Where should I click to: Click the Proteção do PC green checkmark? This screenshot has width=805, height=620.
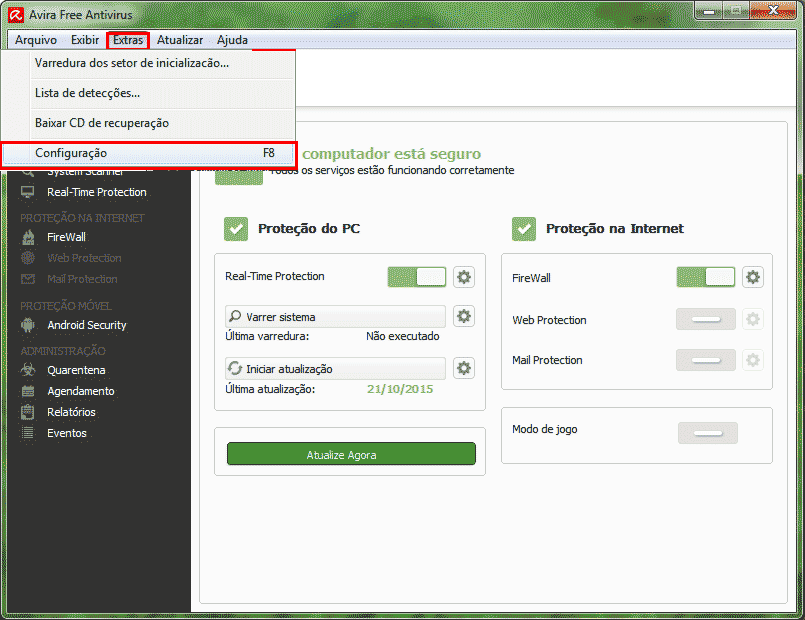[236, 229]
